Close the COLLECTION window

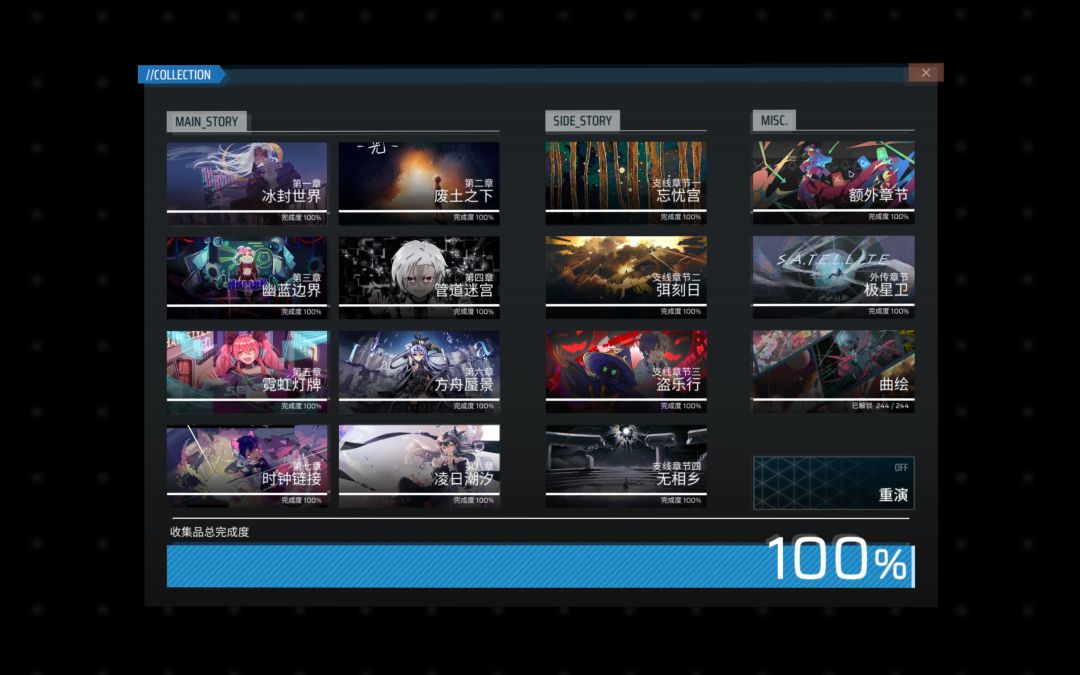(x=926, y=73)
